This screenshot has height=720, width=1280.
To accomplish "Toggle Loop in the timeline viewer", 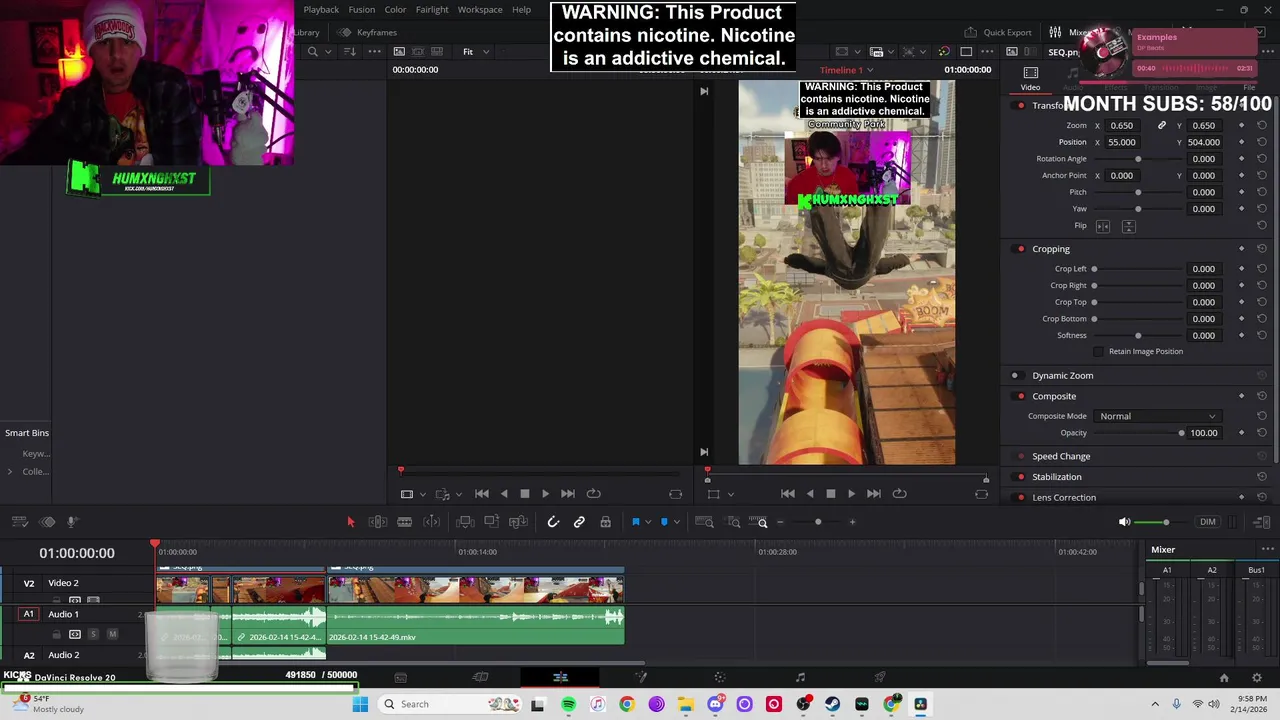I will [x=899, y=494].
